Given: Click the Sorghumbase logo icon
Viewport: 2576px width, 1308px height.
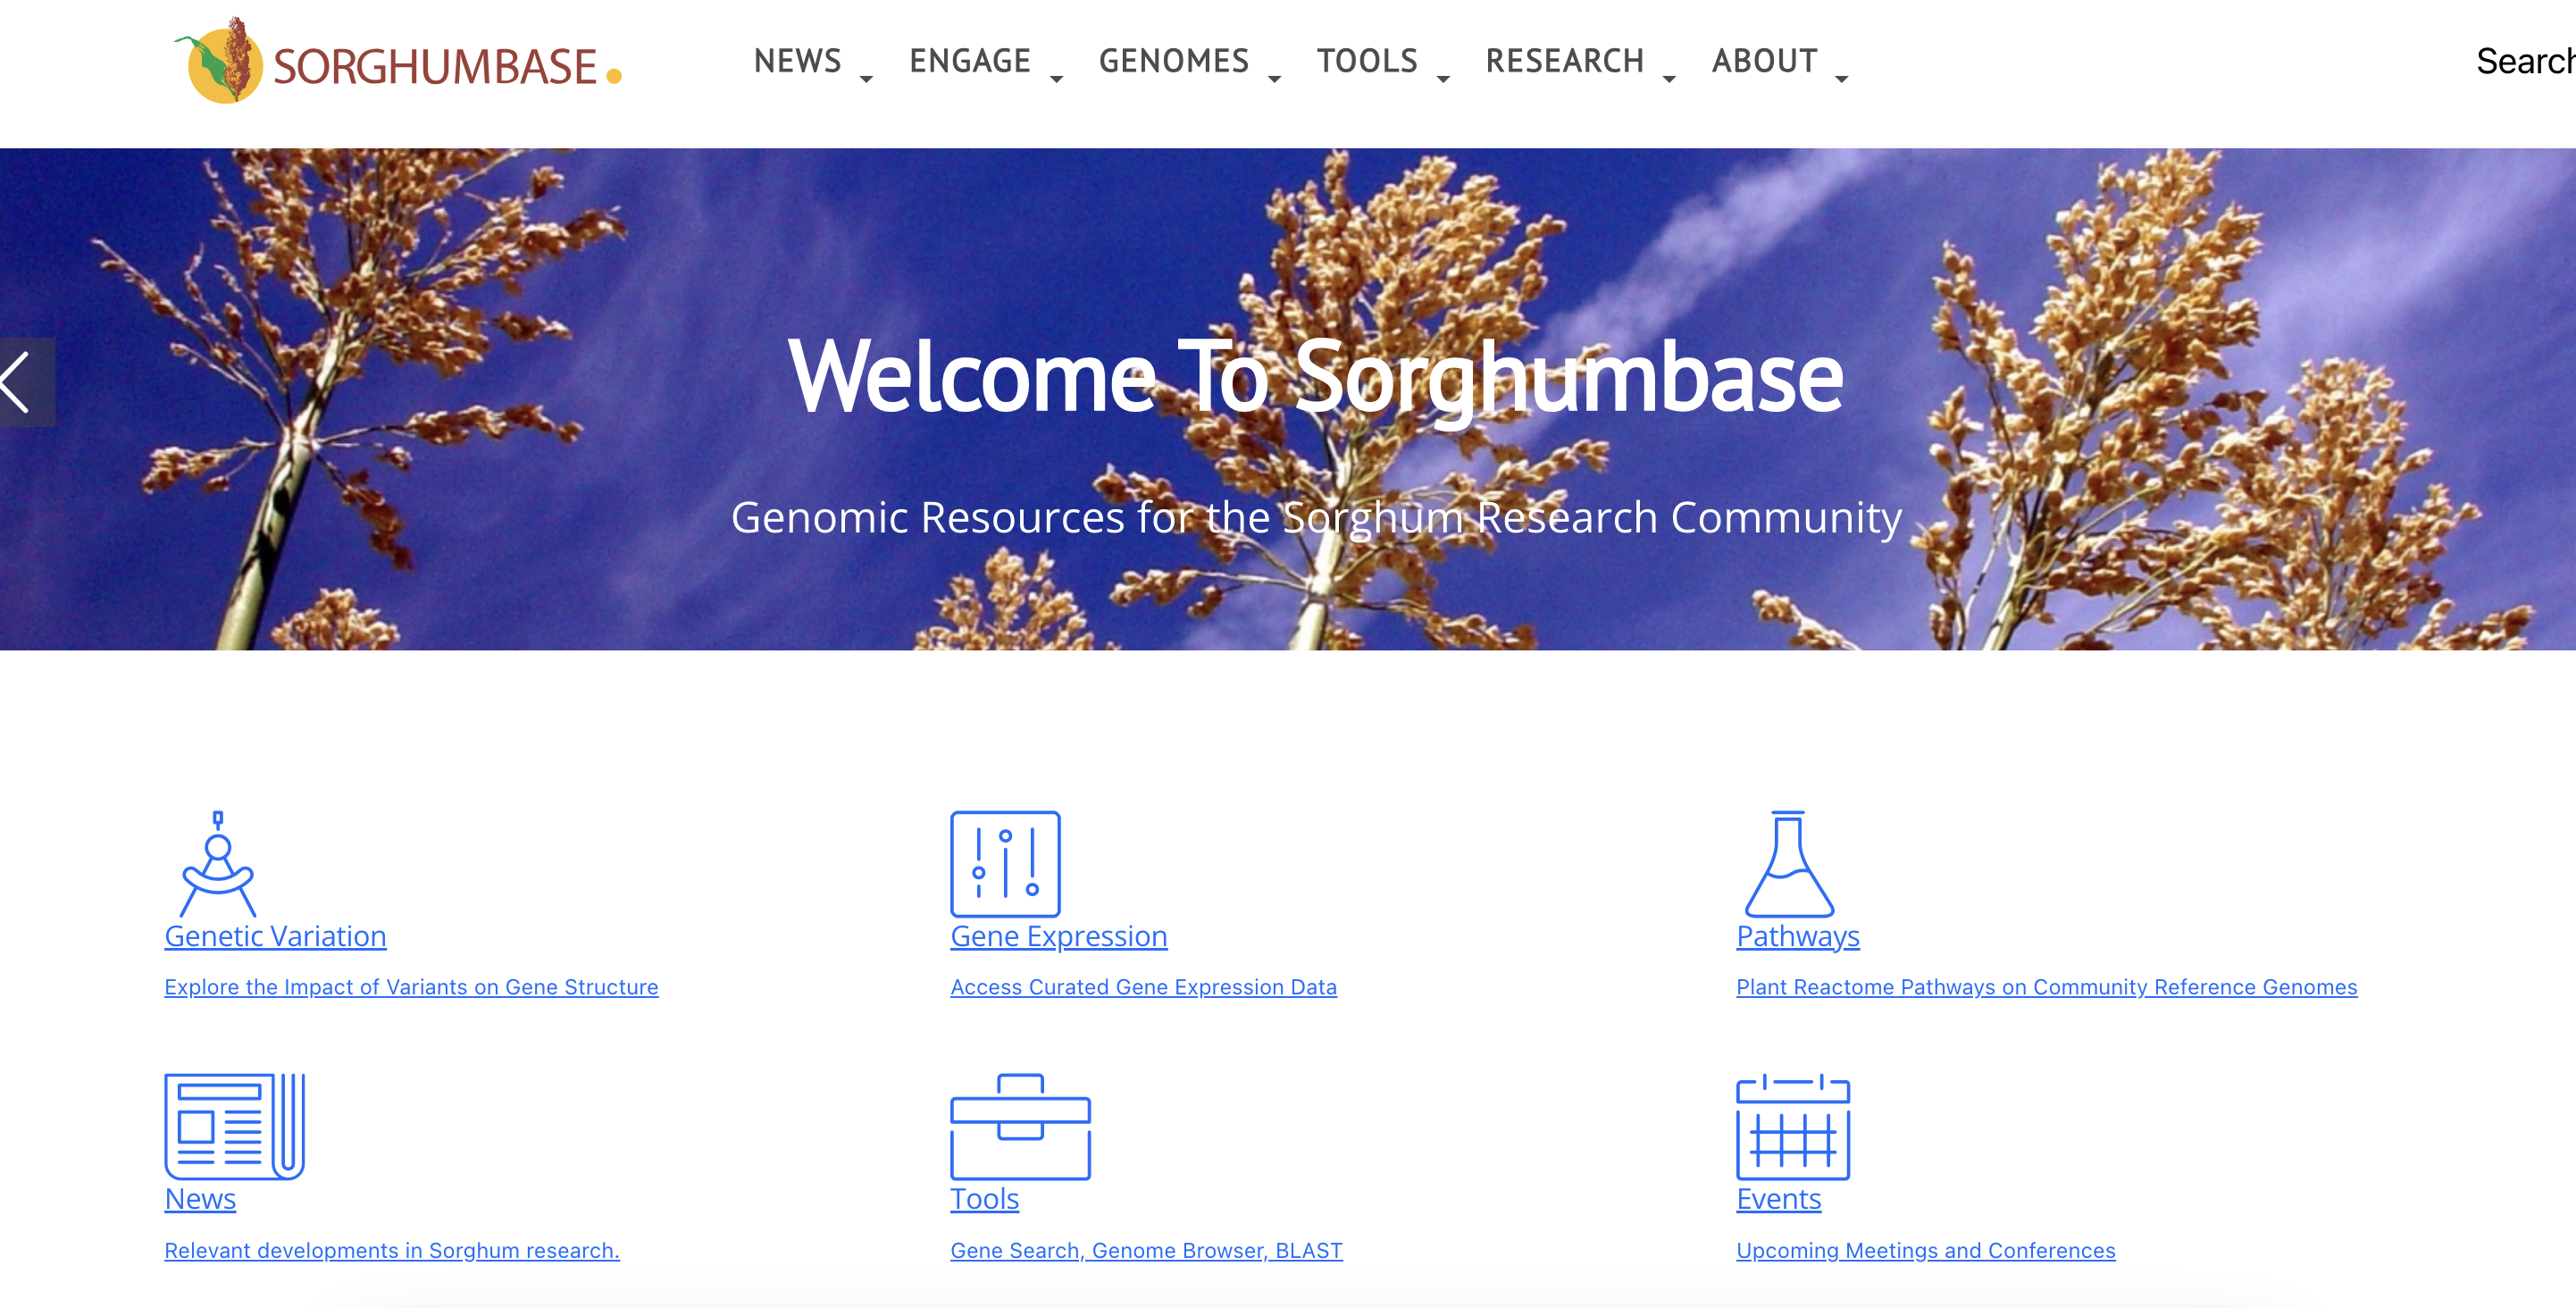Looking at the screenshot, I should [221, 60].
